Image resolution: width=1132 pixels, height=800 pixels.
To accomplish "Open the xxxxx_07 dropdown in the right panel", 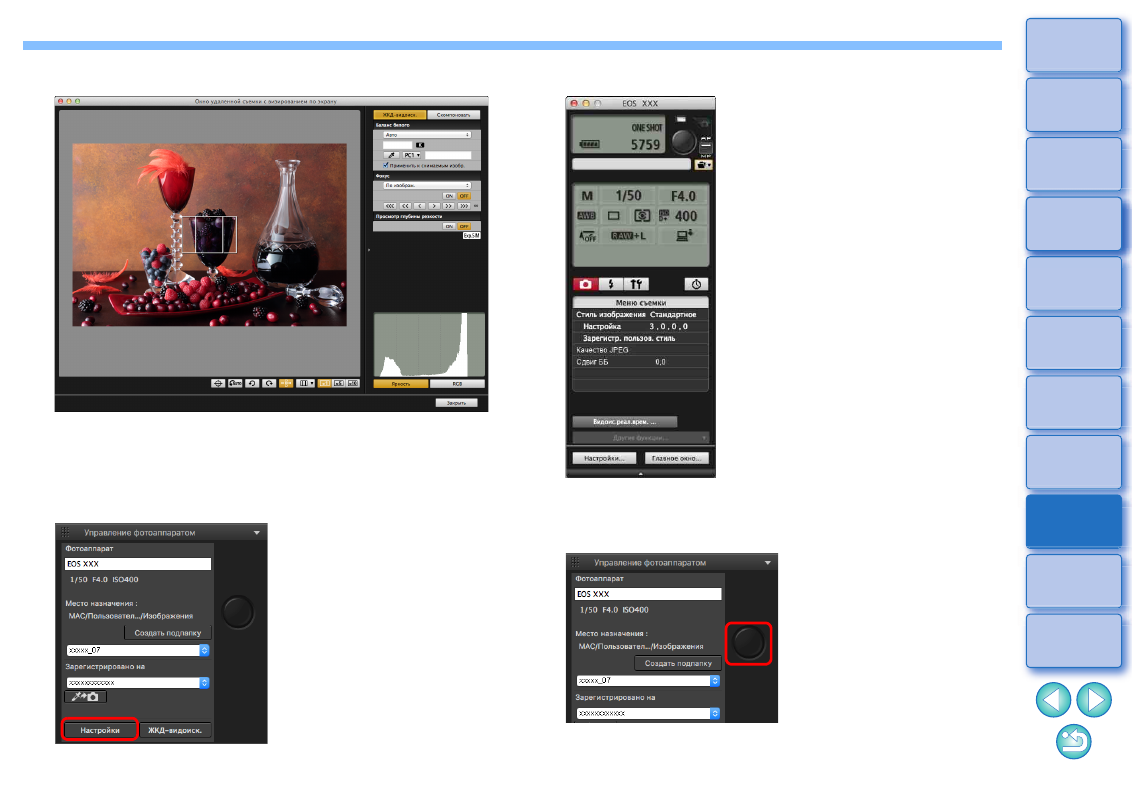I will [648, 680].
